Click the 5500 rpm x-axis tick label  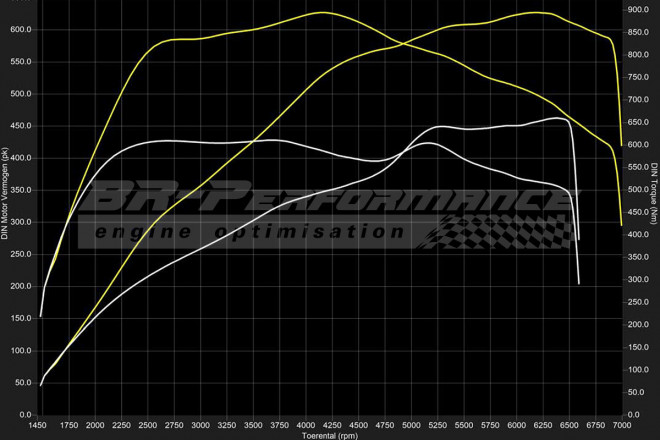pos(463,424)
